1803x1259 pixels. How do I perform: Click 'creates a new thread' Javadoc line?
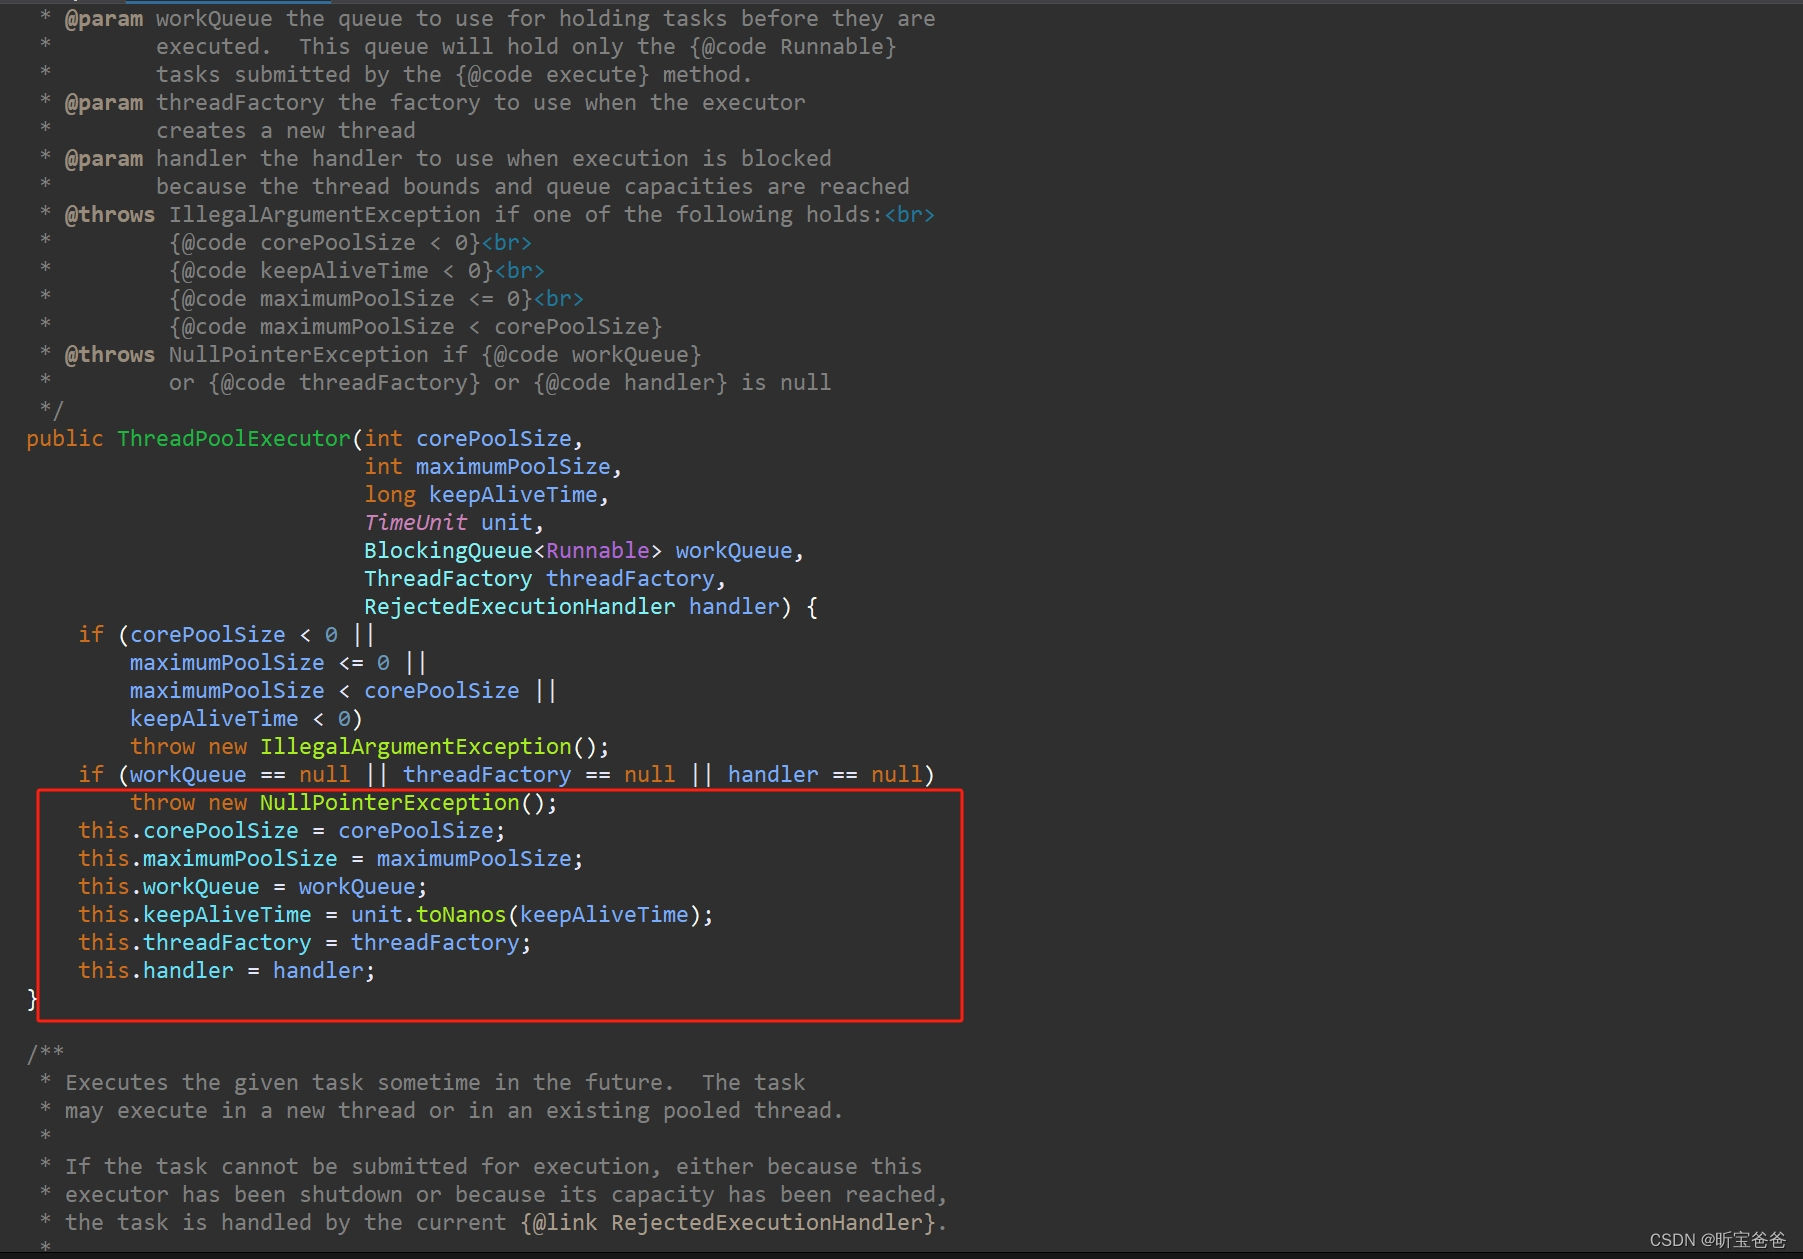click(x=286, y=131)
